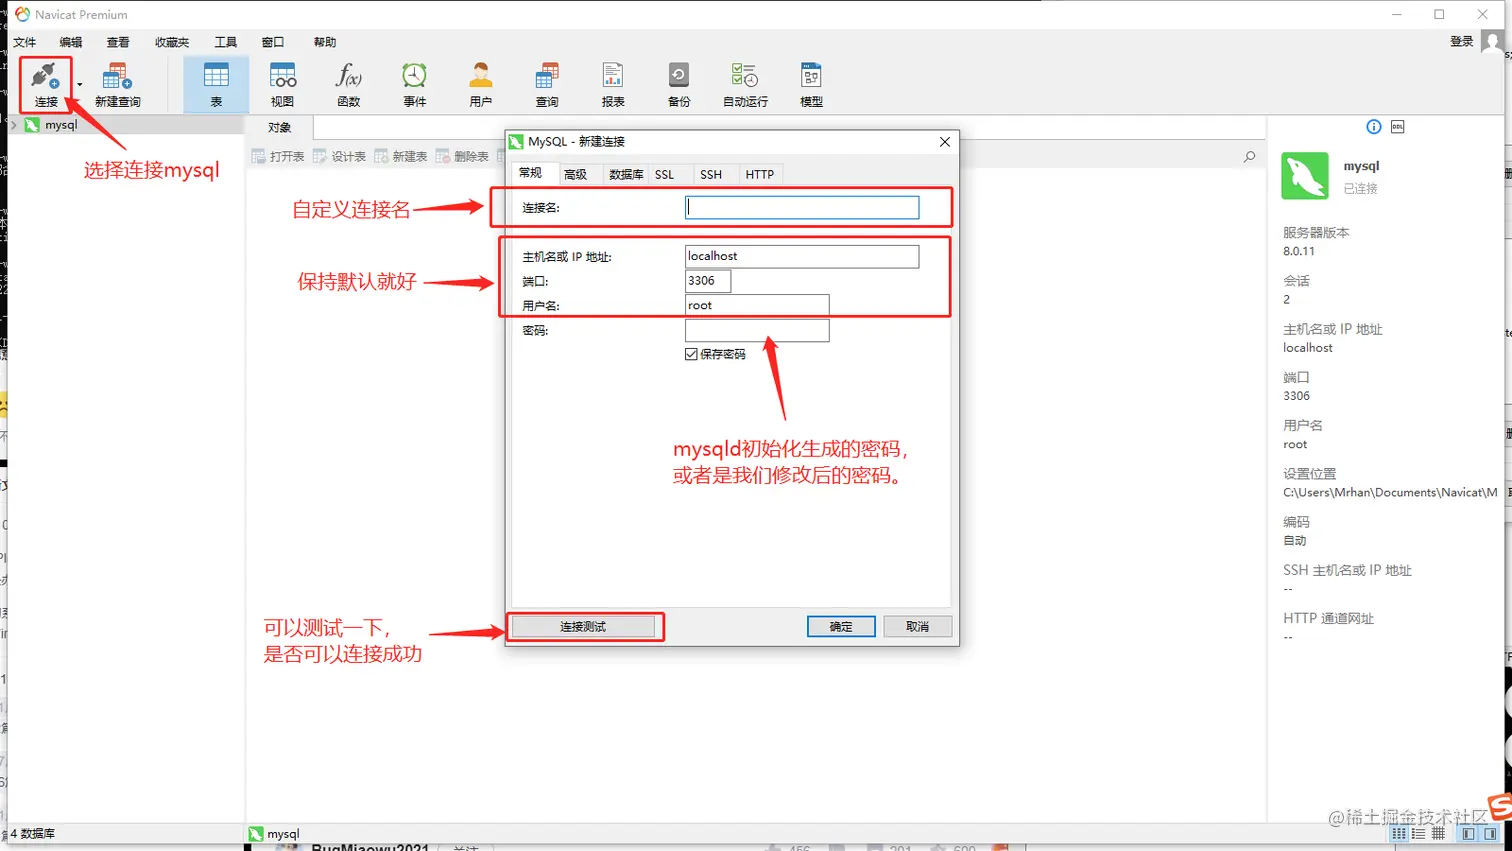Image resolution: width=1512 pixels, height=851 pixels.
Task: Open the 编辑 menu
Action: pos(71,42)
